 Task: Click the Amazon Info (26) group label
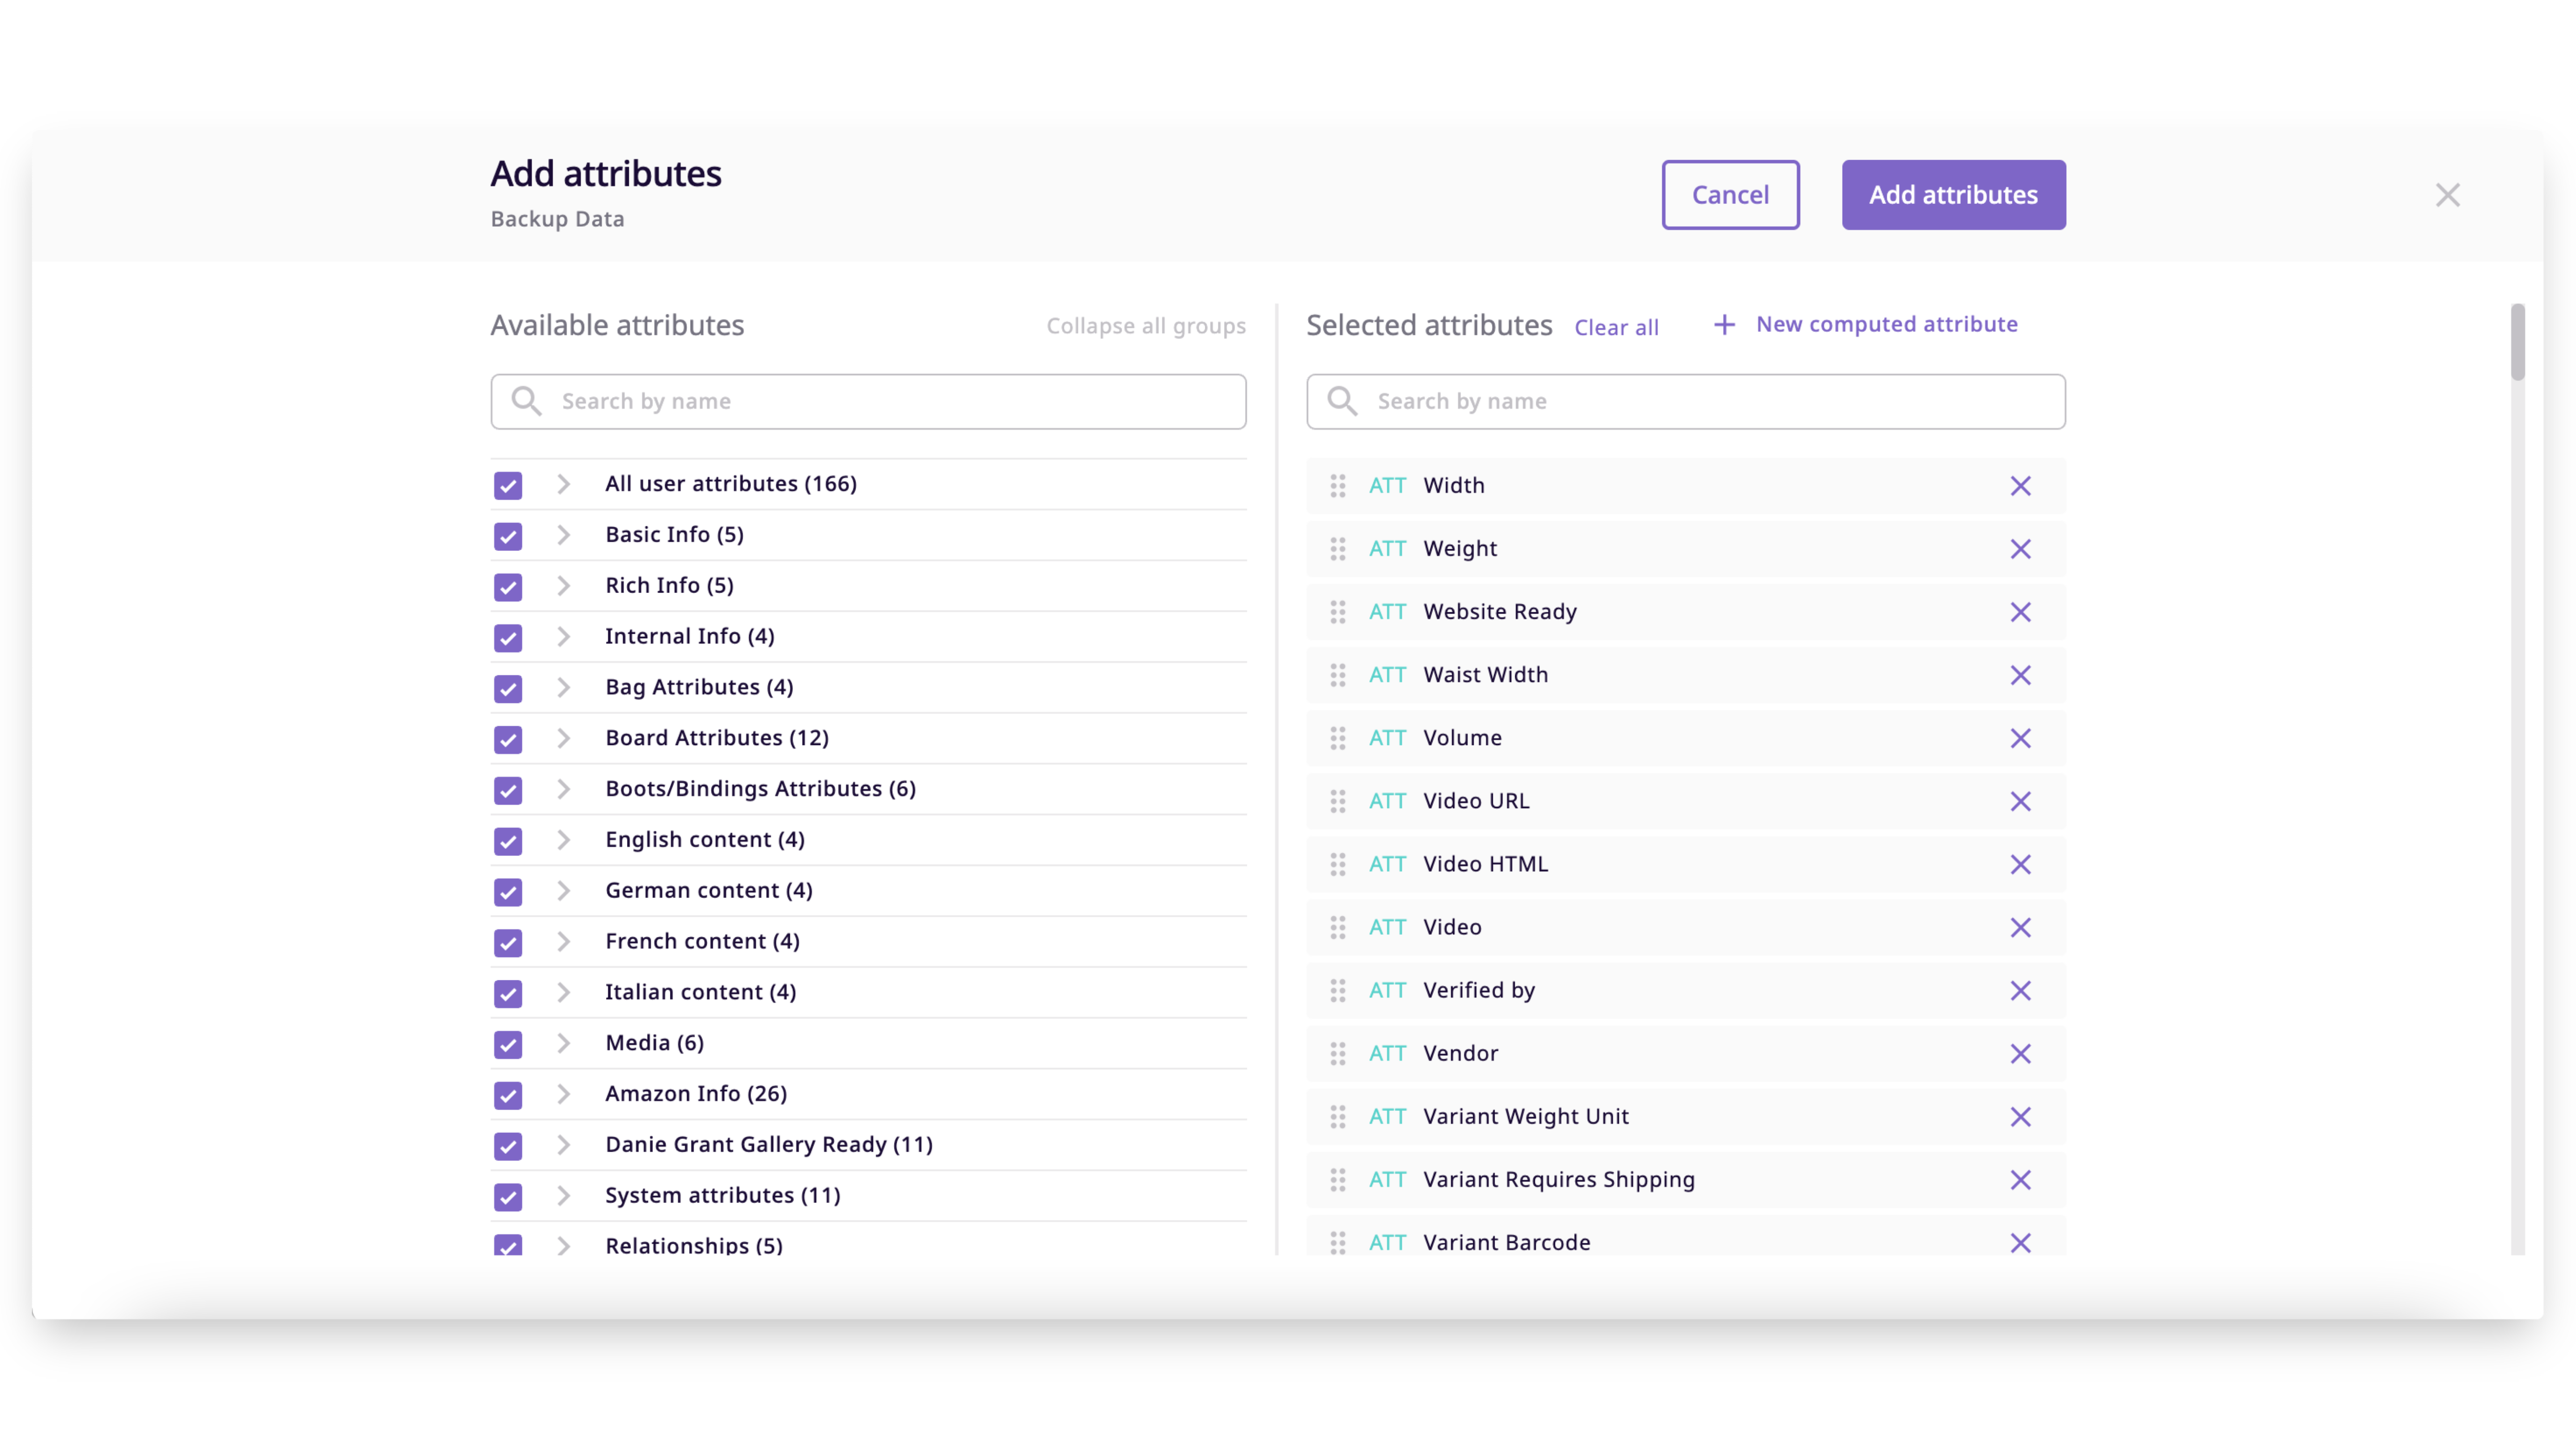(x=696, y=1093)
